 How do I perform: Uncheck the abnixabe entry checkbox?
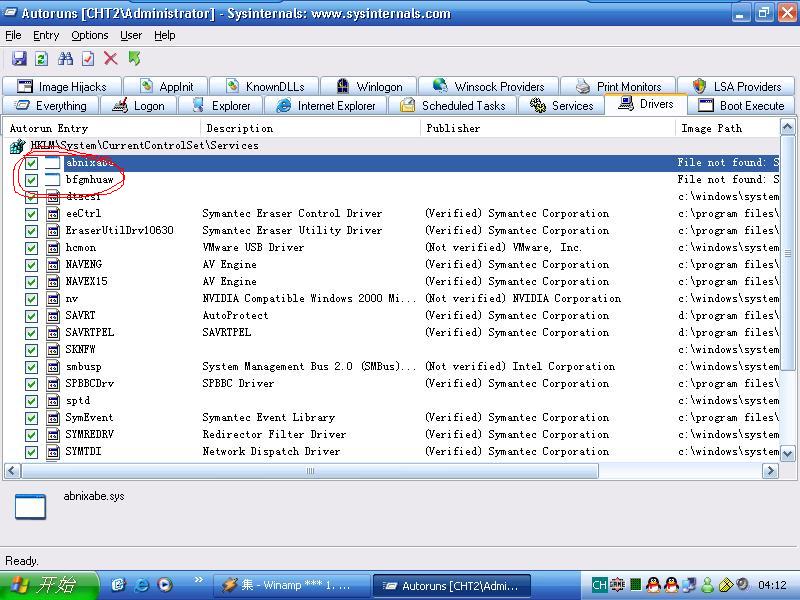tap(31, 163)
